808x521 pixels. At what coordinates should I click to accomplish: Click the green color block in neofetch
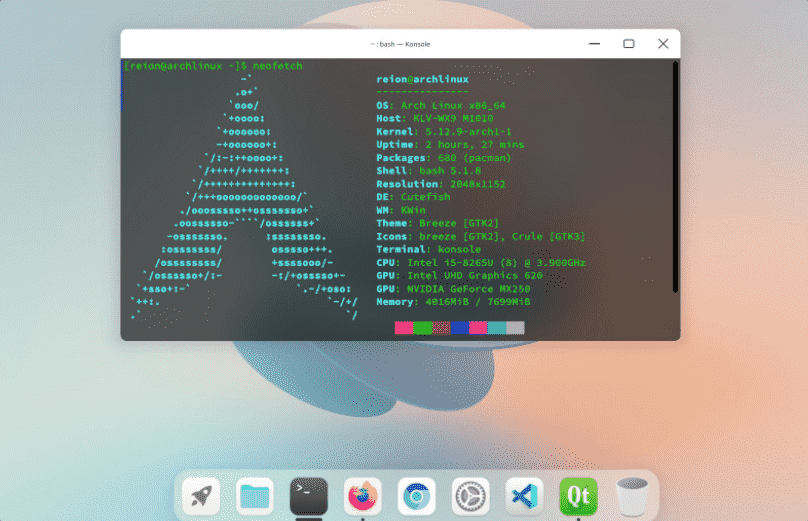click(423, 328)
